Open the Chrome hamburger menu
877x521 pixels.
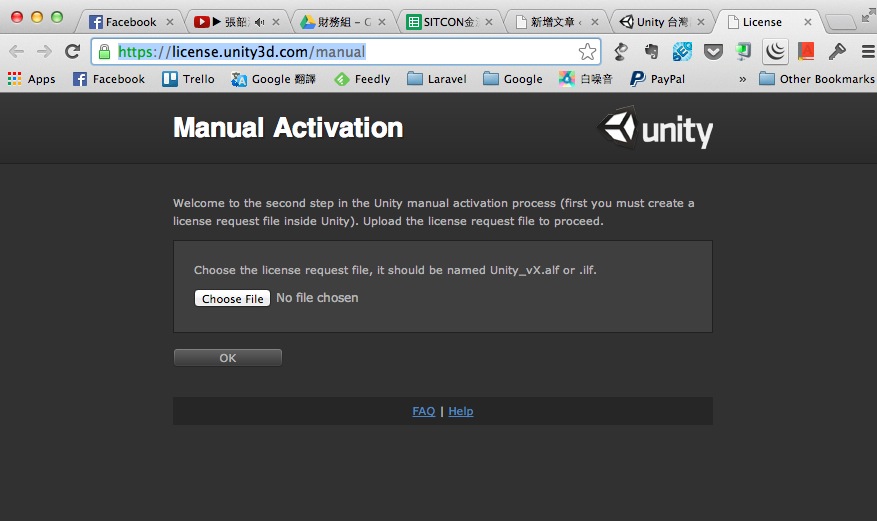click(868, 52)
